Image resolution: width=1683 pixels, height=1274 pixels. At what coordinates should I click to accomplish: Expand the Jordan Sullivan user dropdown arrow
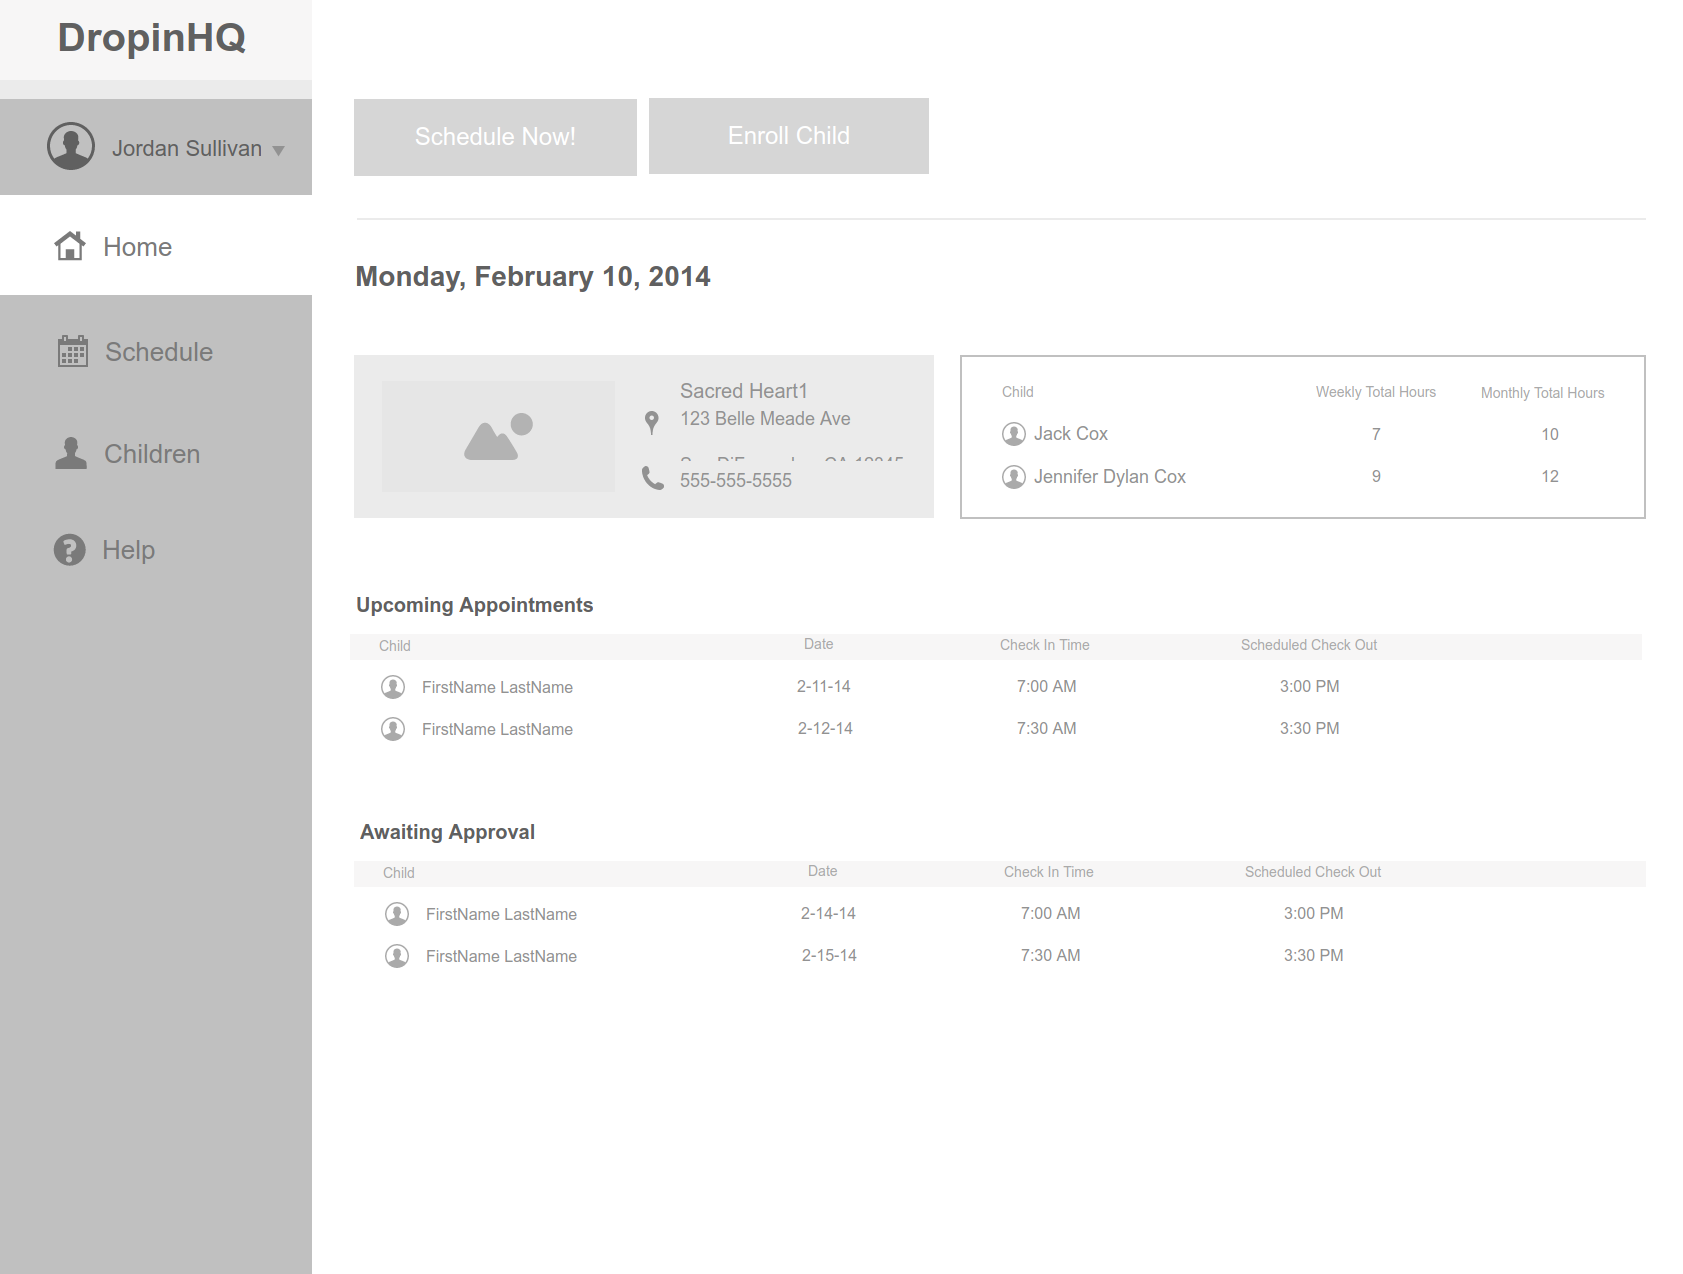coord(279,151)
